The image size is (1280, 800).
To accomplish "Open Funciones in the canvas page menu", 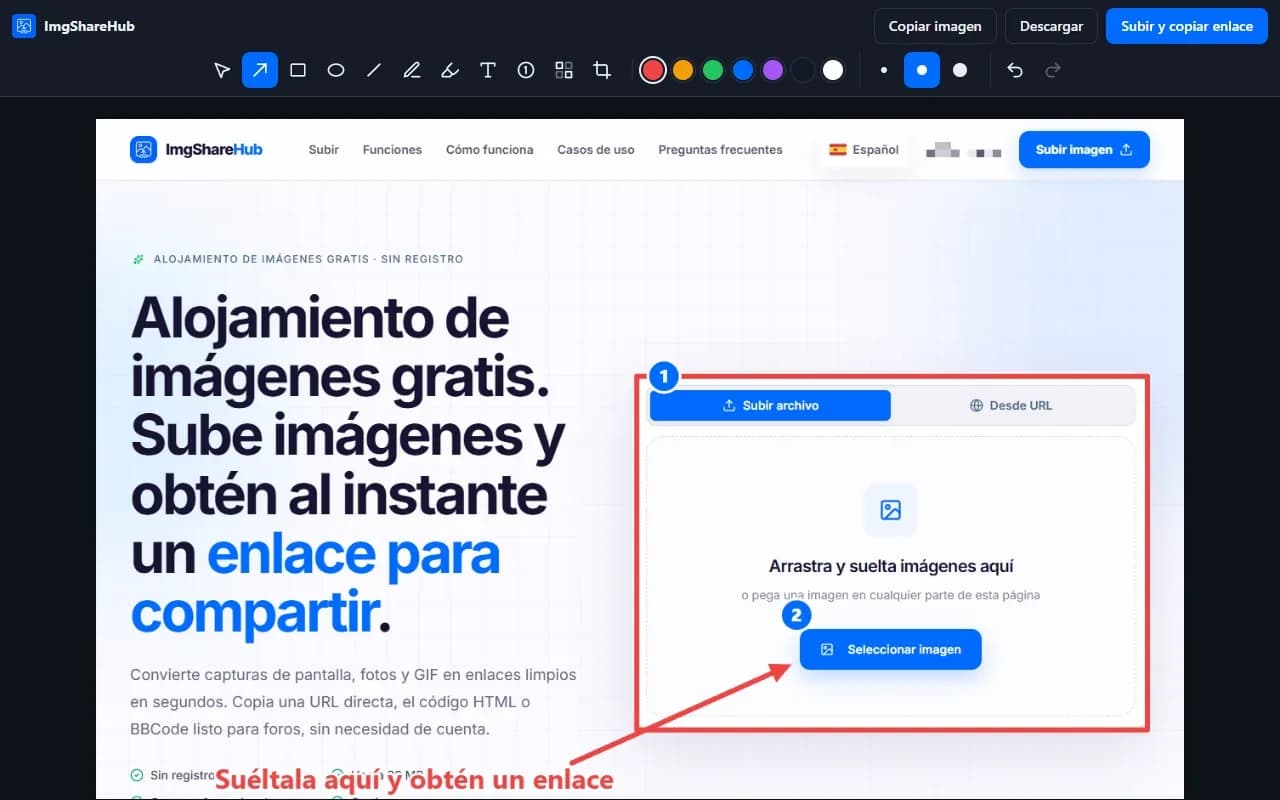I will click(x=392, y=150).
